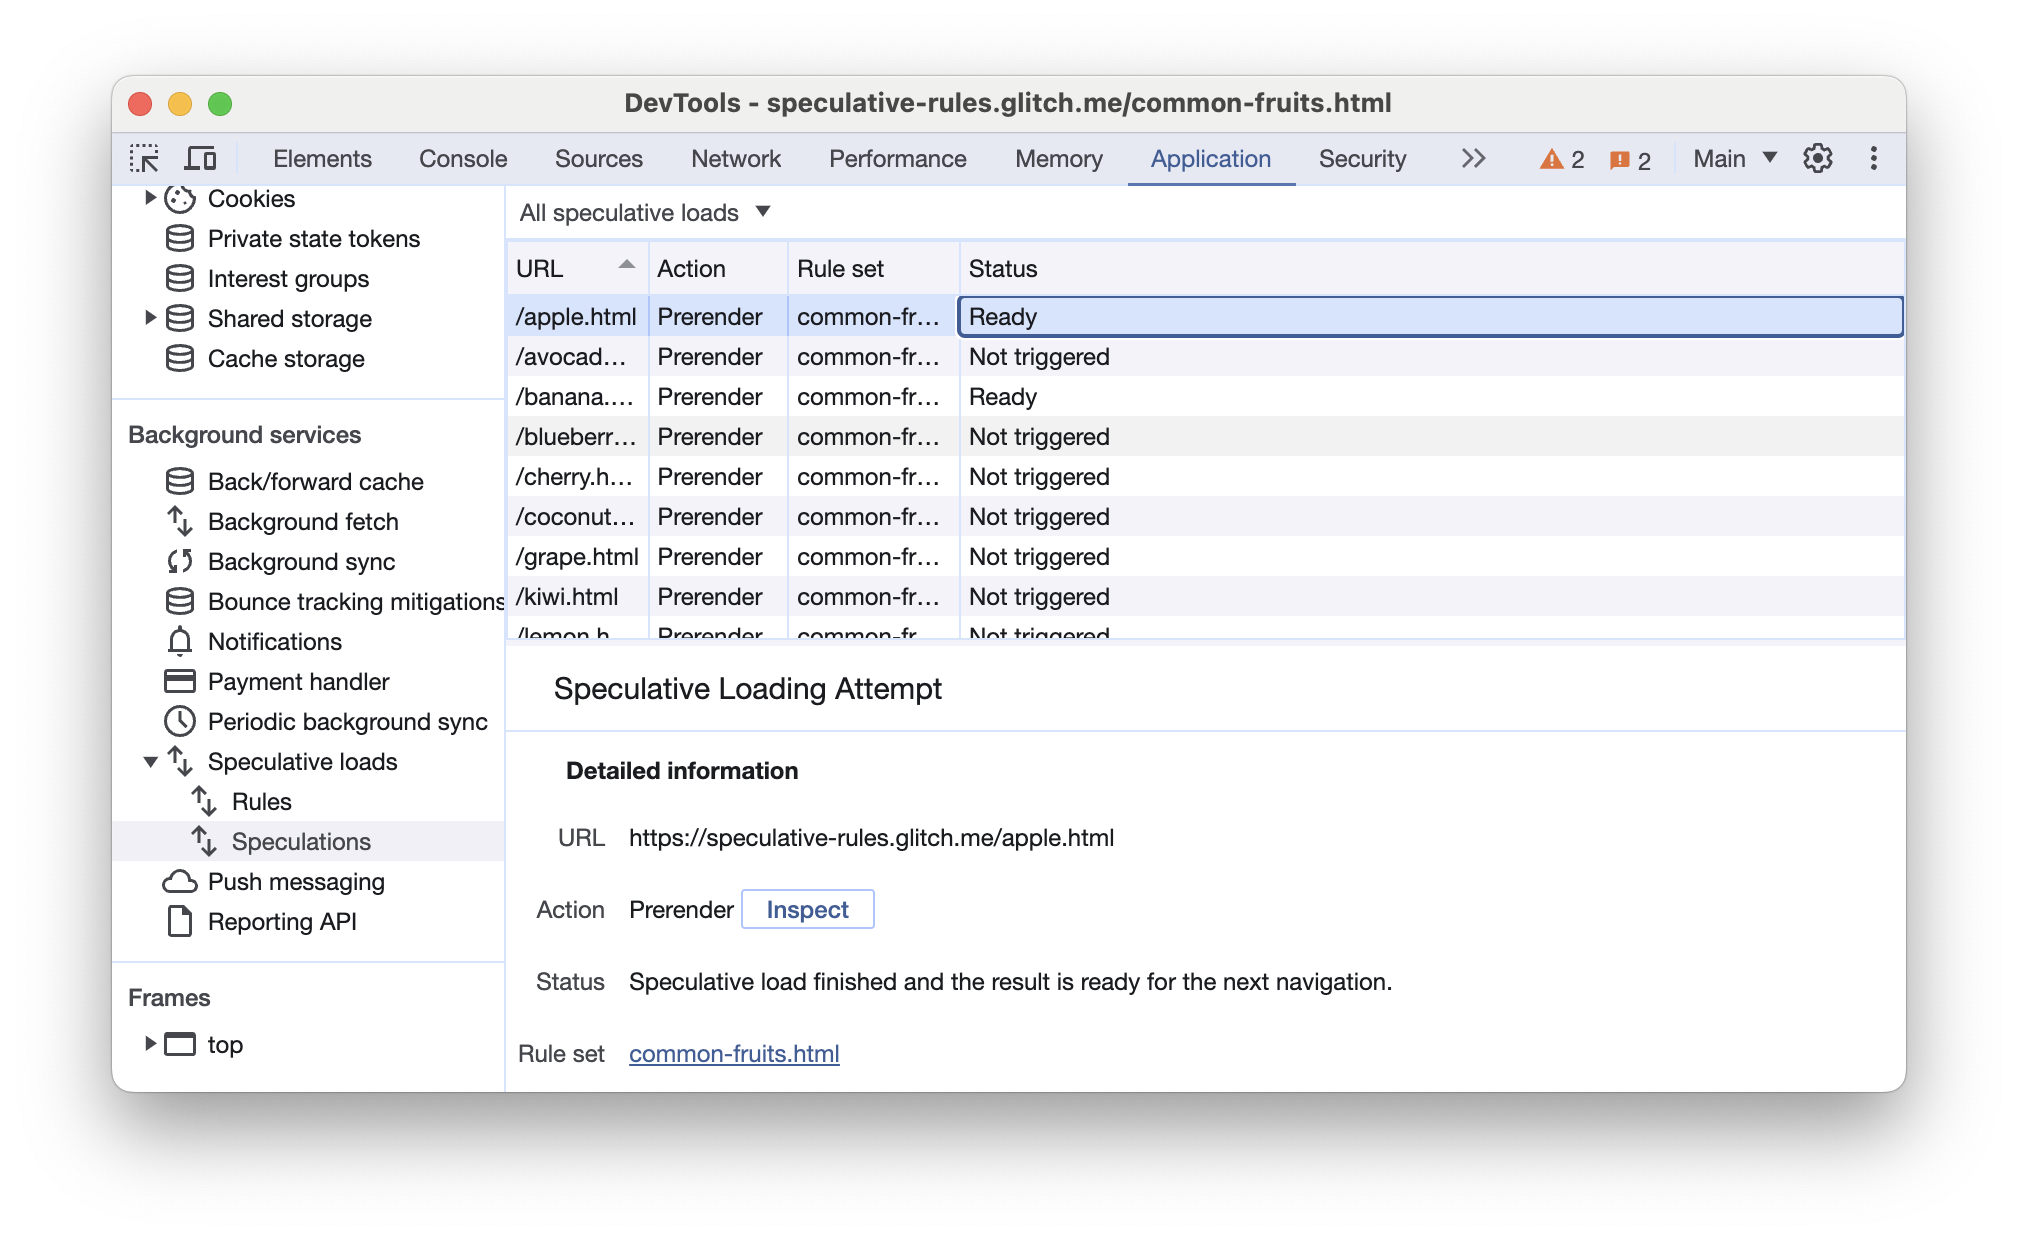The height and width of the screenshot is (1240, 2018).
Task: Click the Speculations icon under Speculative loads
Action: (x=205, y=839)
